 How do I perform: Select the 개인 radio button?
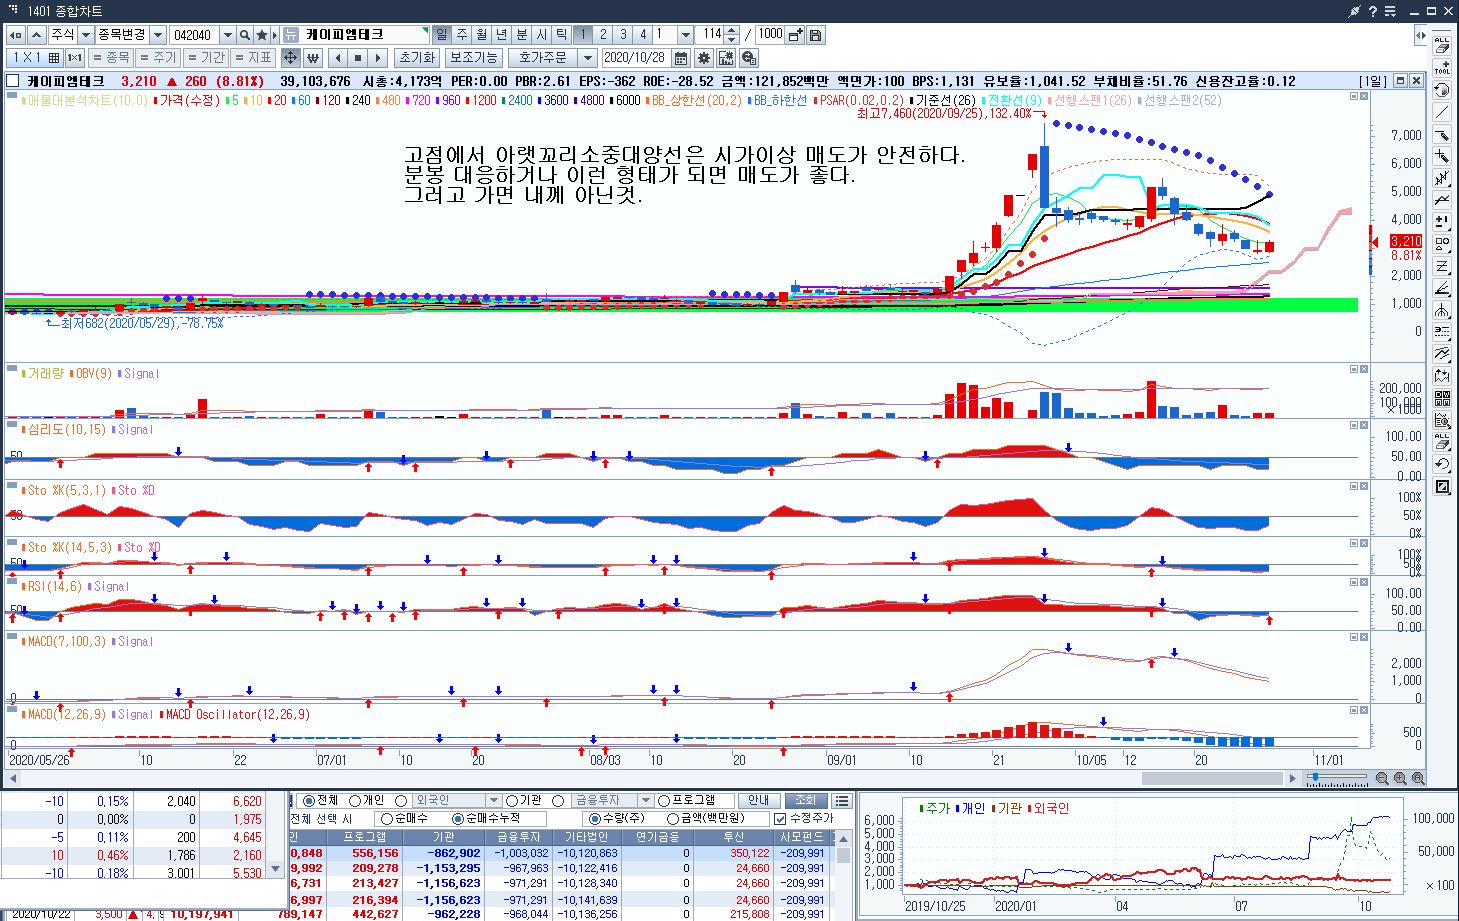tap(355, 801)
